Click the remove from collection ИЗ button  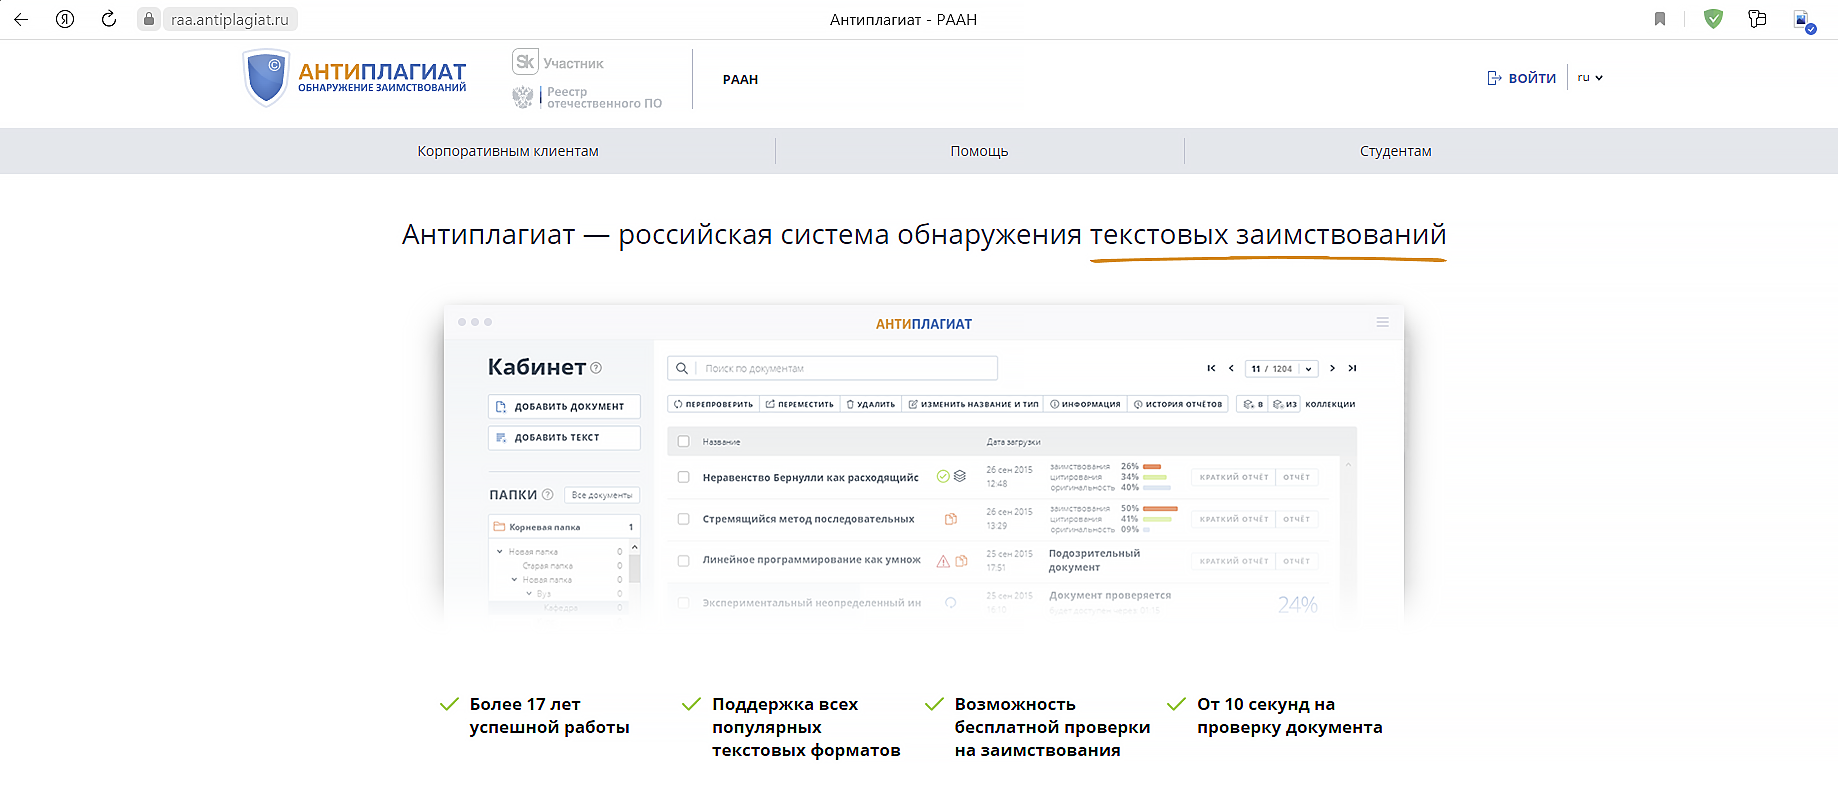[1284, 404]
